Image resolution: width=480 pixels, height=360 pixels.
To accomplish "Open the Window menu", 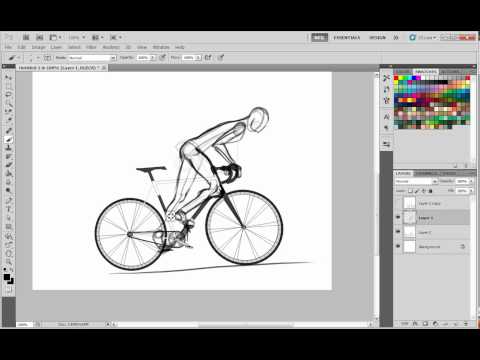I will point(161,47).
